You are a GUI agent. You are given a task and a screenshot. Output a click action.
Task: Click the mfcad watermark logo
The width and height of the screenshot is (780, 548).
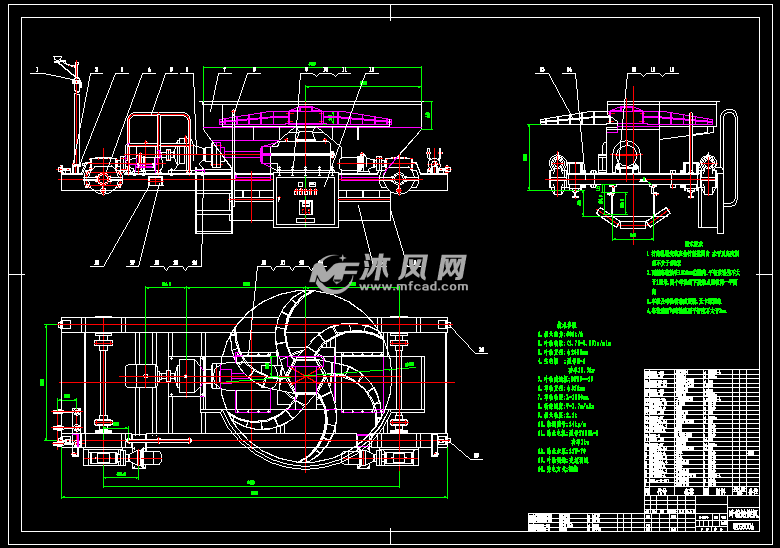pos(334,270)
